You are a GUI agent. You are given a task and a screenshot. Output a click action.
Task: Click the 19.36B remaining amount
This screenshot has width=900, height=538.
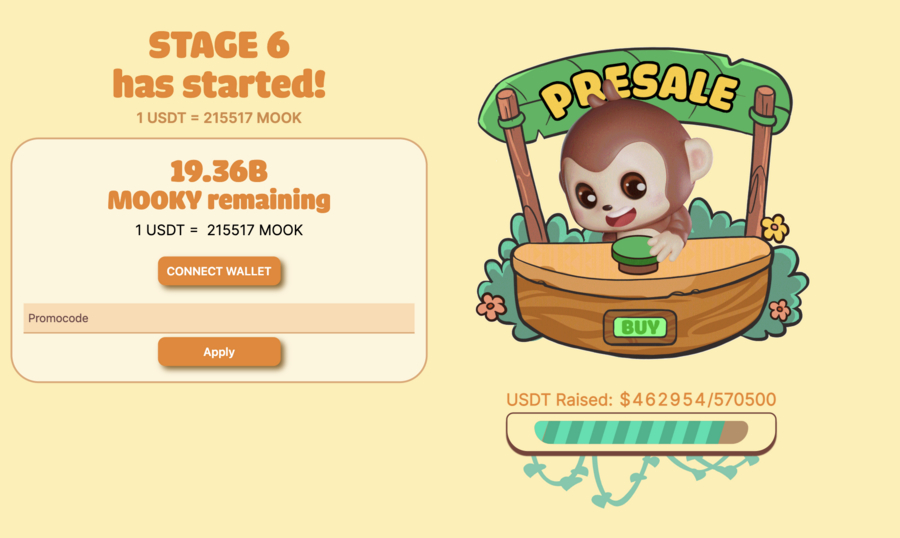pyautogui.click(x=219, y=171)
